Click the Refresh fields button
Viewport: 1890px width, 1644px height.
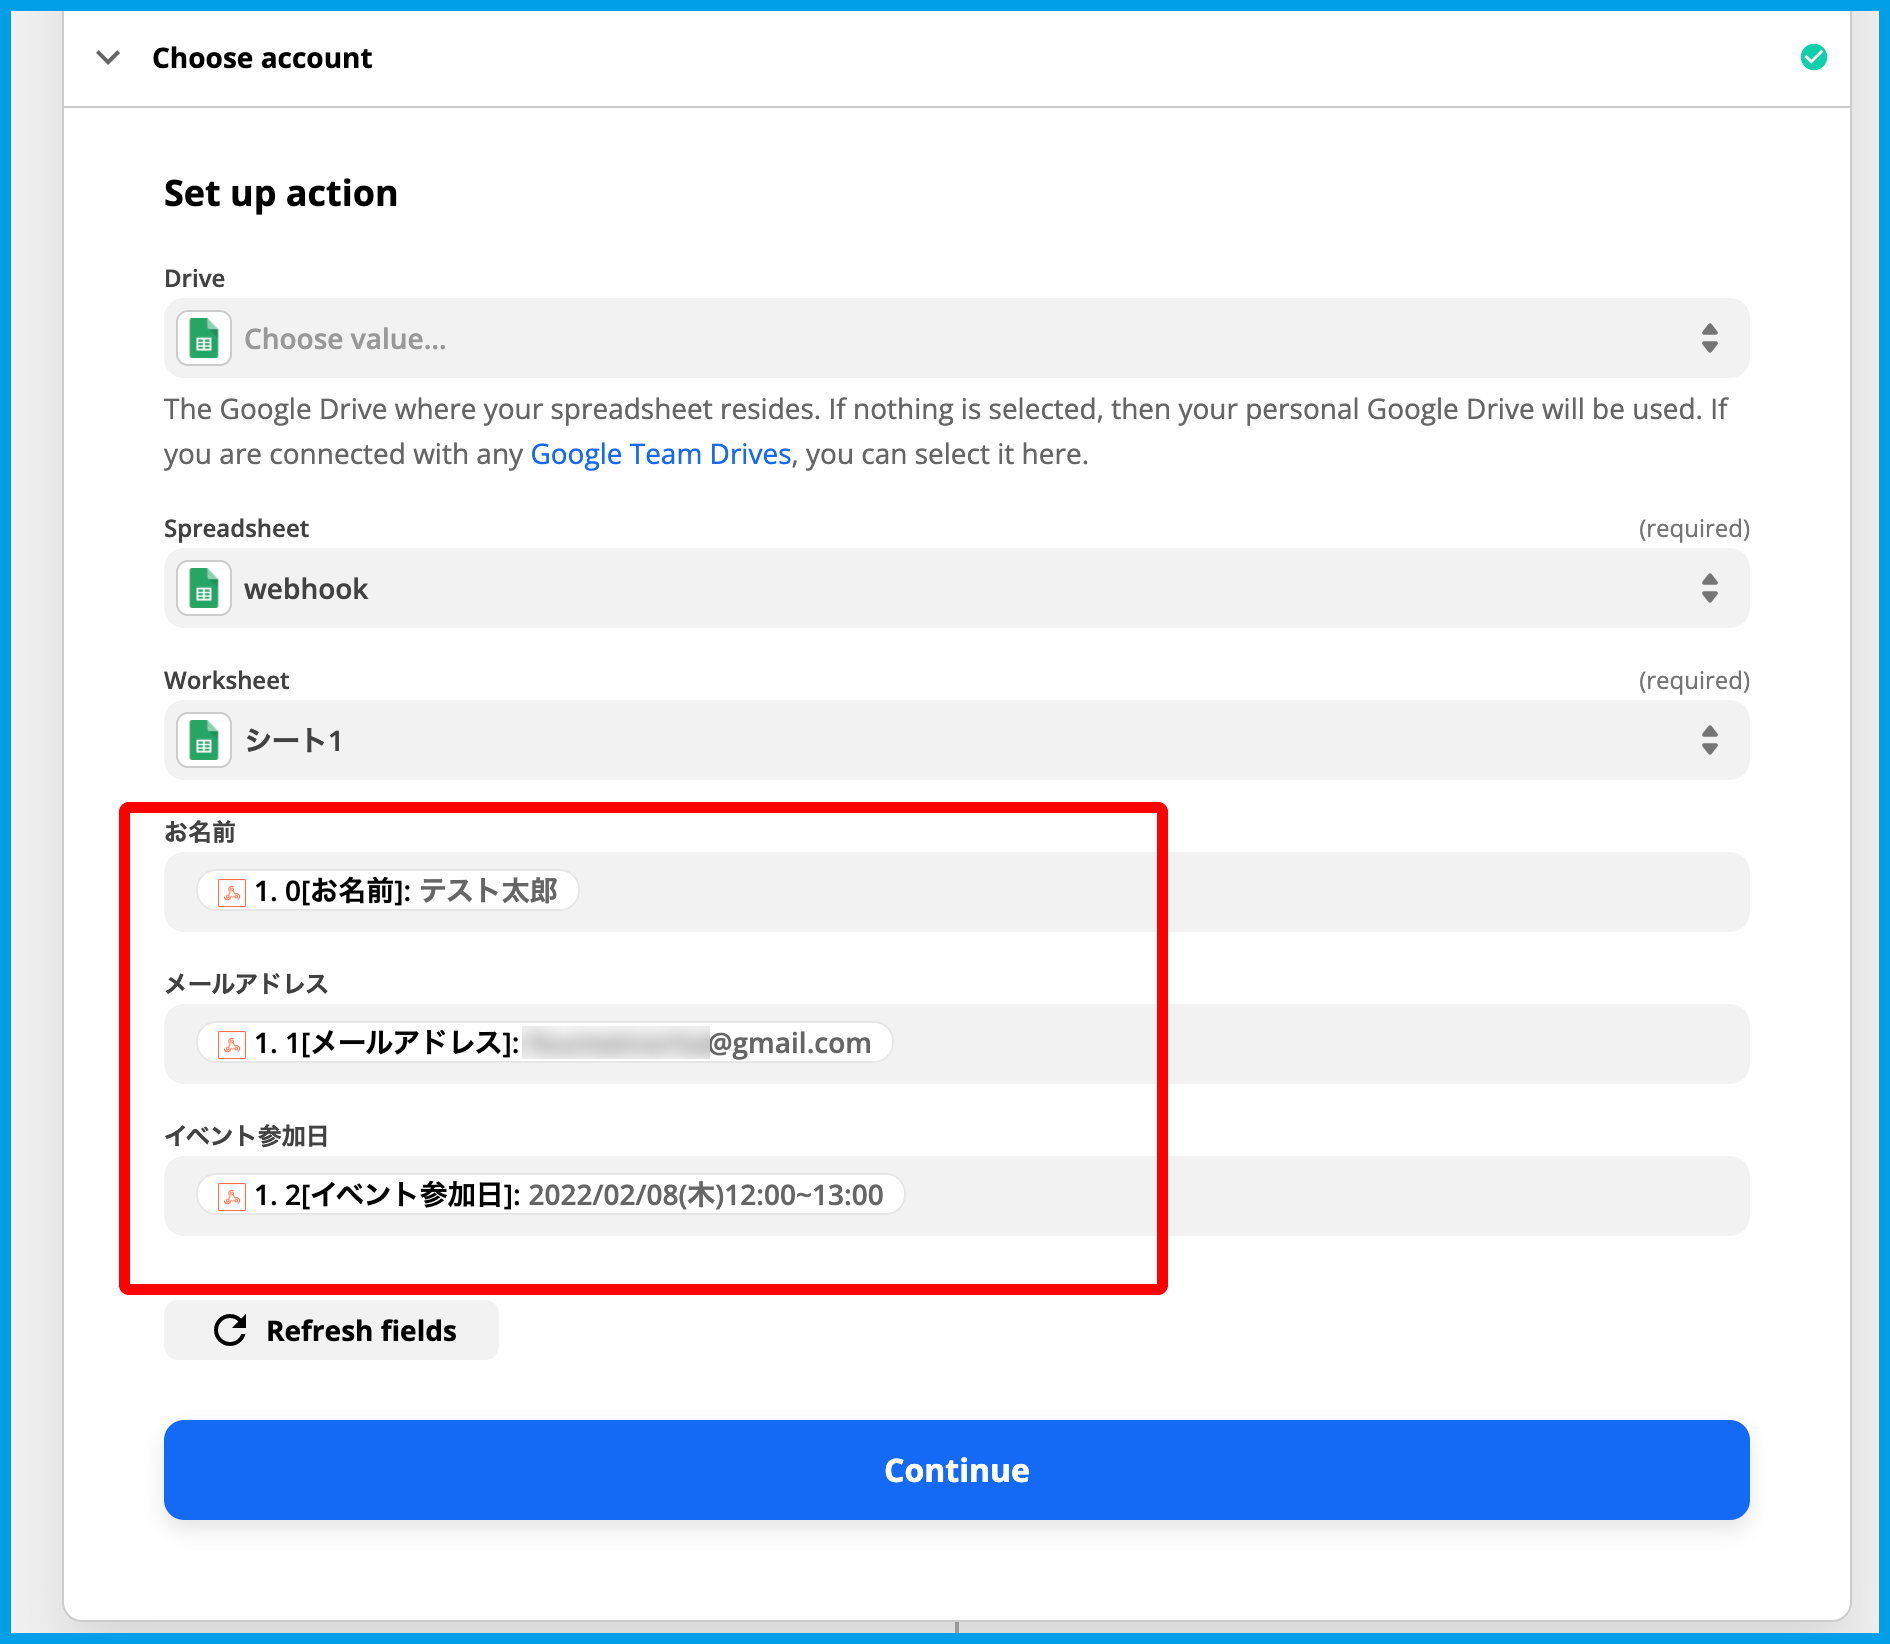332,1330
